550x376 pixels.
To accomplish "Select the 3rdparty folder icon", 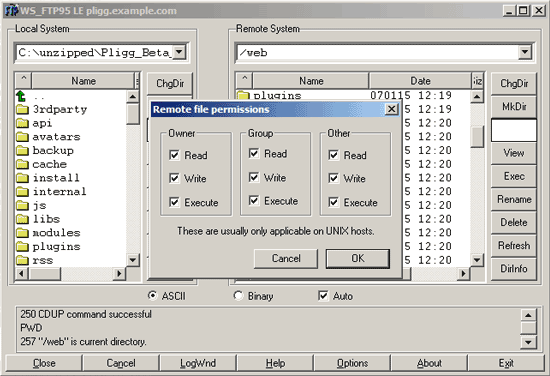I will (22, 109).
